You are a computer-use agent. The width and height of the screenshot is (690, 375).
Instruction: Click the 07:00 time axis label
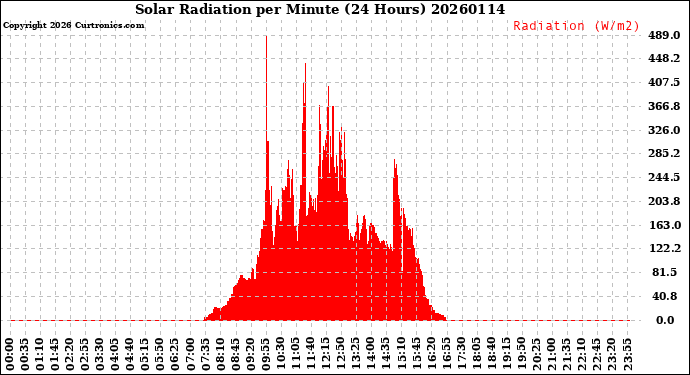point(190,354)
